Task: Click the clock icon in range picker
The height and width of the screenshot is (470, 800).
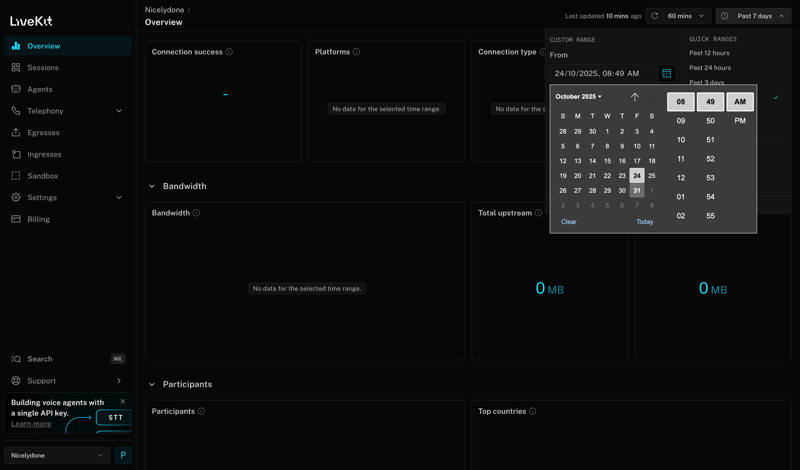Action: click(x=724, y=16)
